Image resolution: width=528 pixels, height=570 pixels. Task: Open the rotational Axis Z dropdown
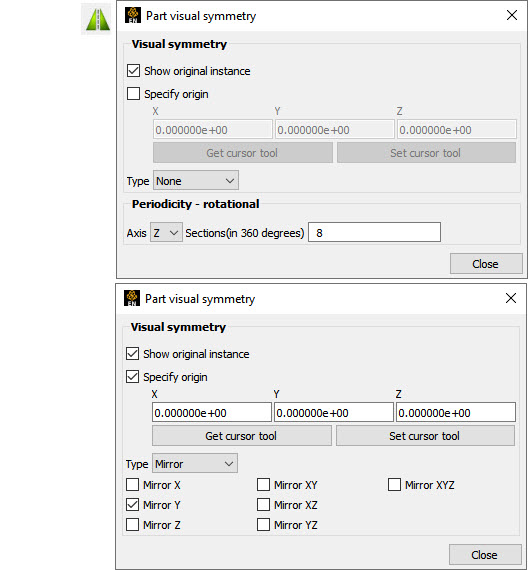tap(166, 232)
